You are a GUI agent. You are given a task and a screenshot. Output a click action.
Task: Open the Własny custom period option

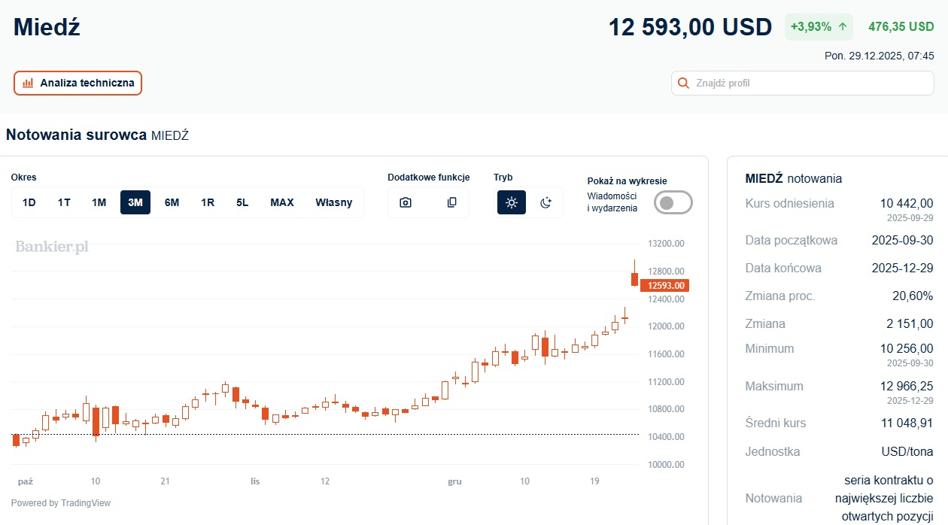click(334, 203)
